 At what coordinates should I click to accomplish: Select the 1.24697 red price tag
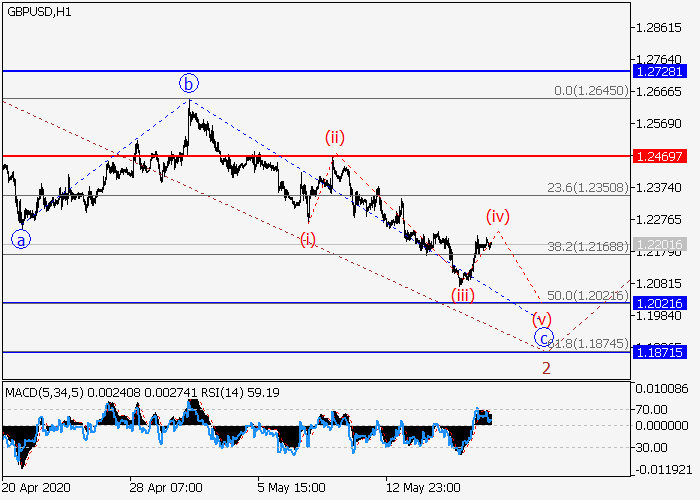click(x=660, y=156)
